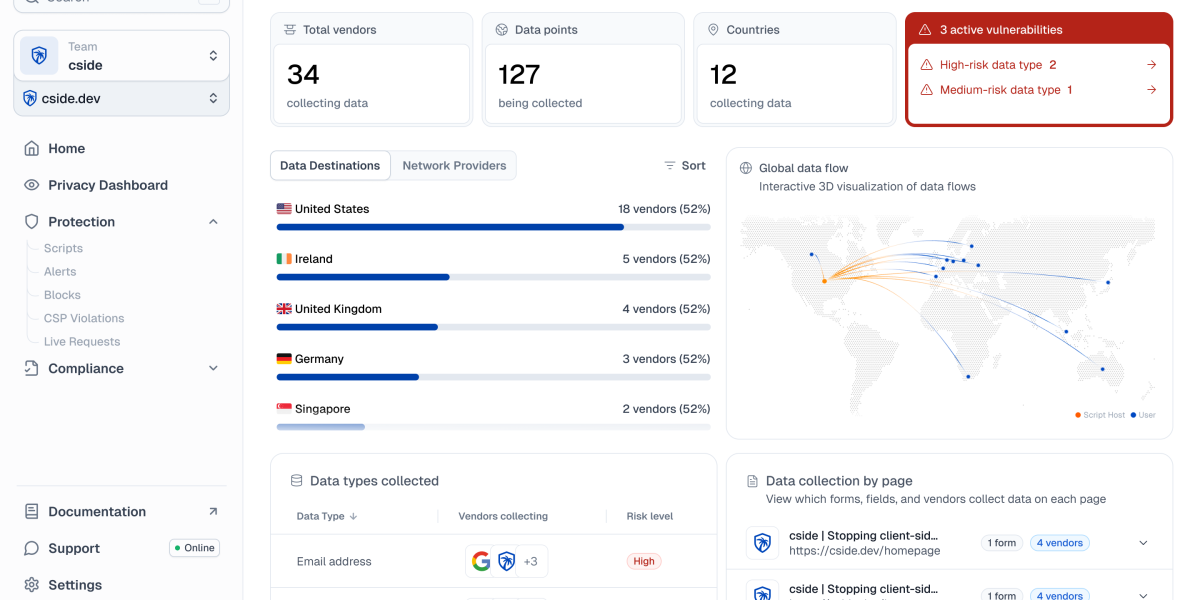The height and width of the screenshot is (600, 1200).
Task: Collapse the Protection section
Action: (x=212, y=221)
